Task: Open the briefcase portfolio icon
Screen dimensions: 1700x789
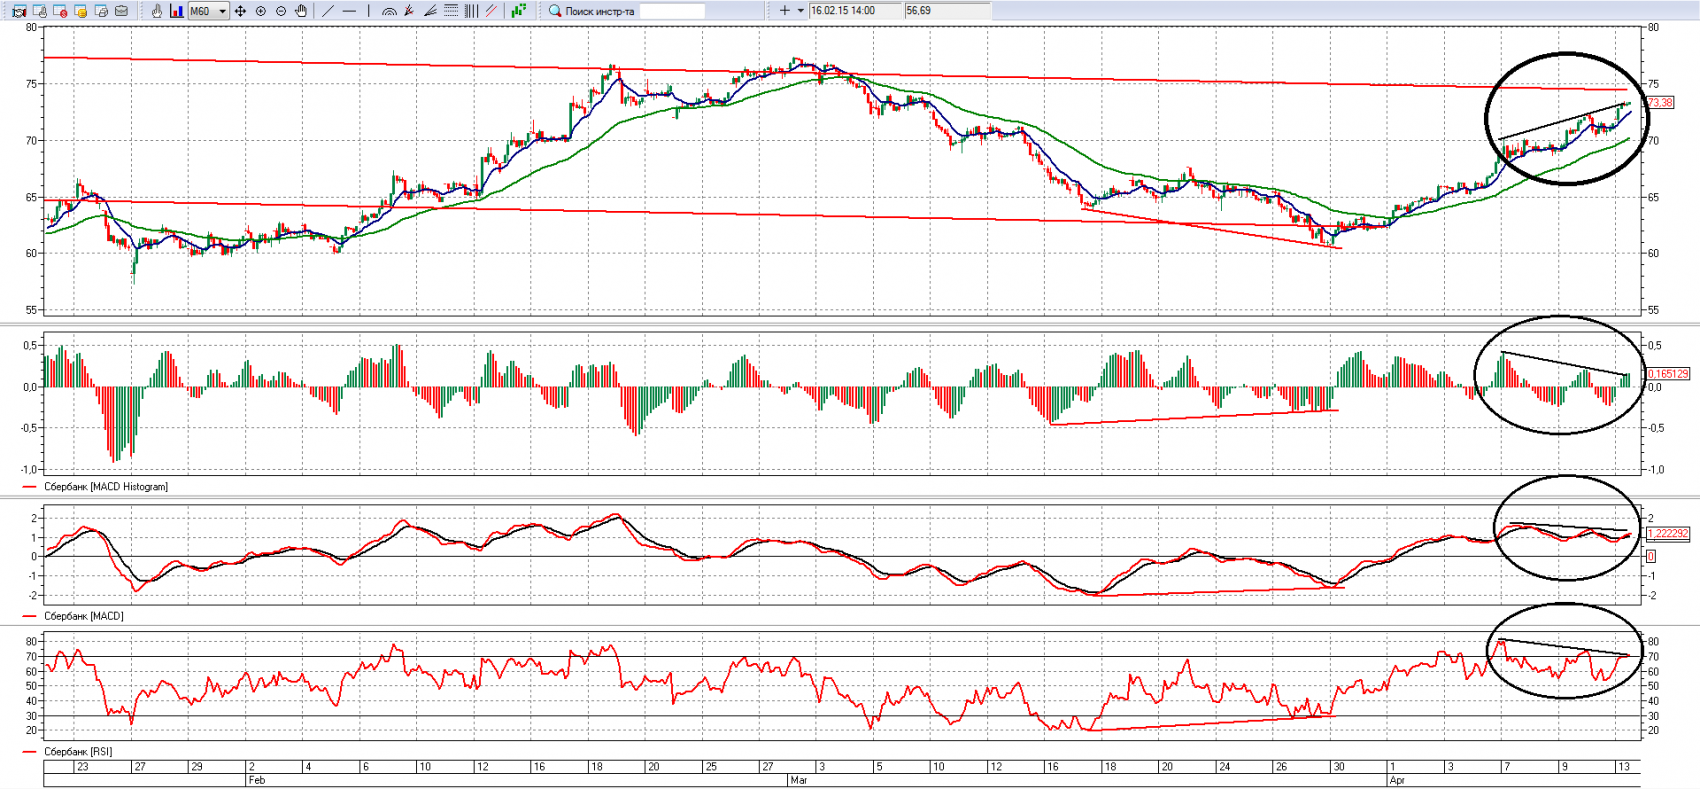Action: tap(122, 11)
